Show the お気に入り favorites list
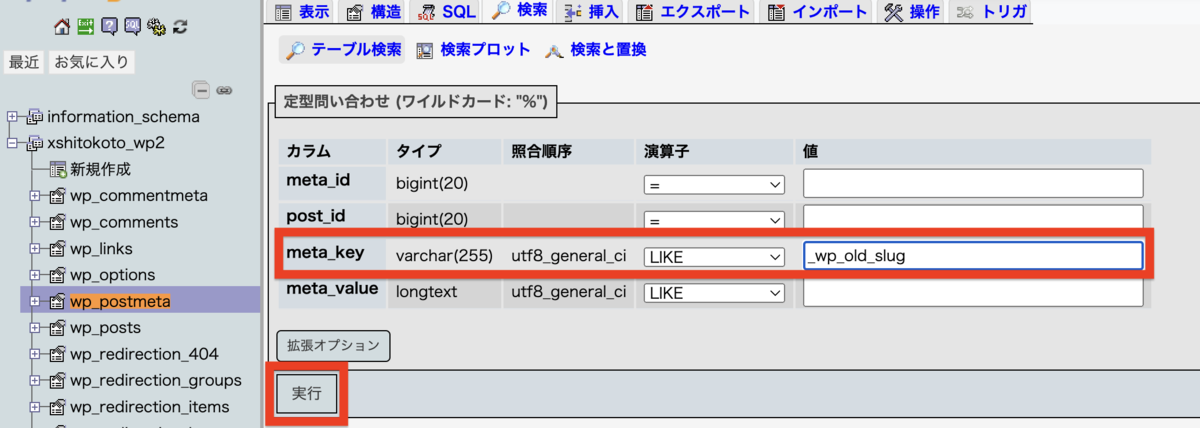Screen dimensions: 1200x428 [92, 62]
